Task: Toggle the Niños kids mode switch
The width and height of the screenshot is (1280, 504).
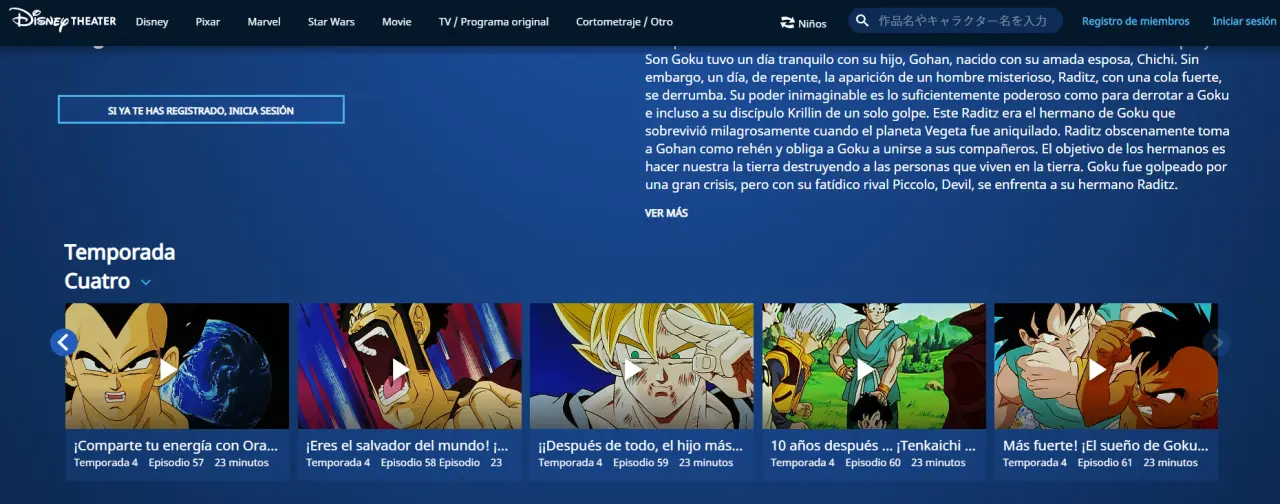Action: 803,22
